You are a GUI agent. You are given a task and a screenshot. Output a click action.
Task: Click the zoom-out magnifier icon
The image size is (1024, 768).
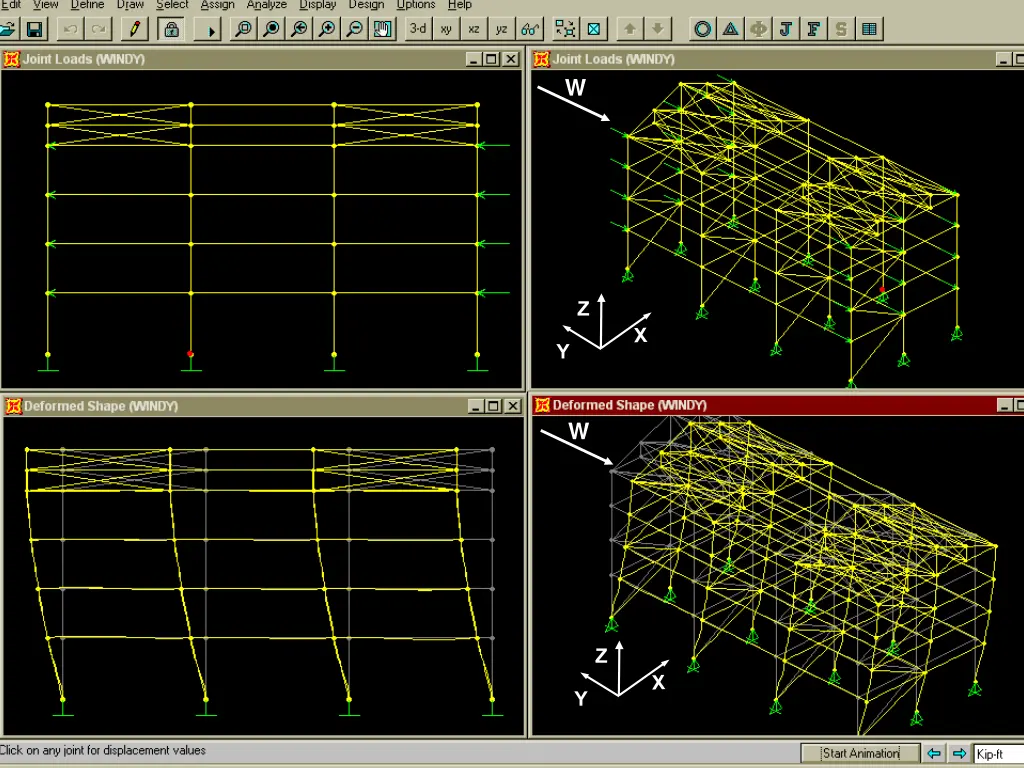click(355, 29)
